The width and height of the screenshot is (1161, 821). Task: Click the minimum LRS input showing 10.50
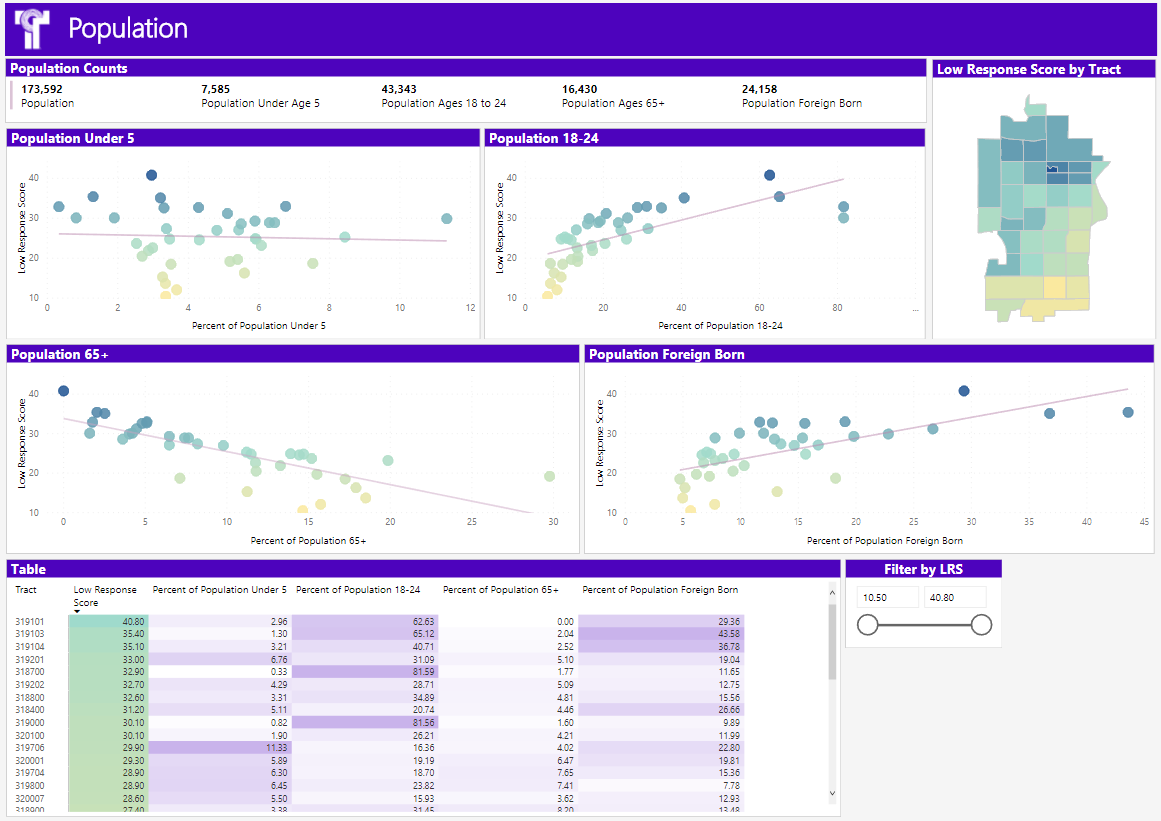887,597
